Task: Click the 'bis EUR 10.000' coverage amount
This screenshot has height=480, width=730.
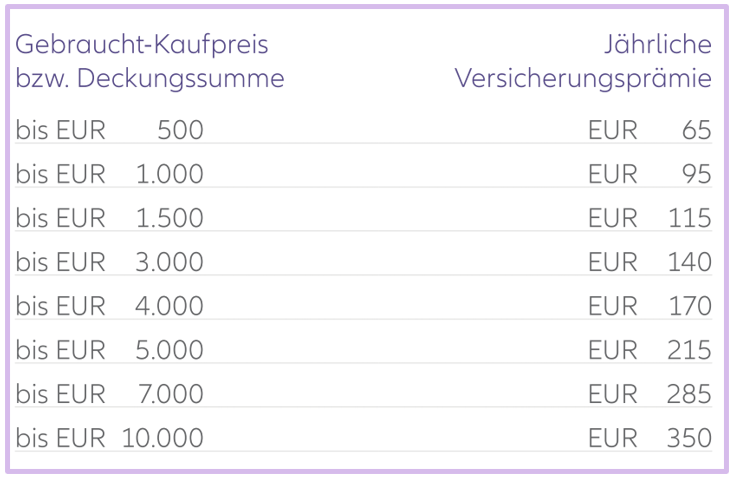Action: click(109, 438)
